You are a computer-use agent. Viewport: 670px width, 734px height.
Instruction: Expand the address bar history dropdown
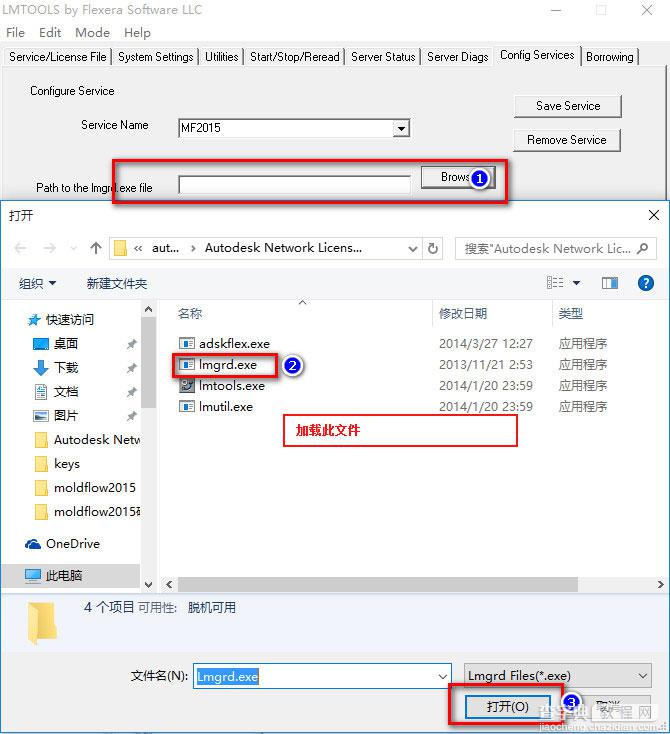pyautogui.click(x=412, y=249)
